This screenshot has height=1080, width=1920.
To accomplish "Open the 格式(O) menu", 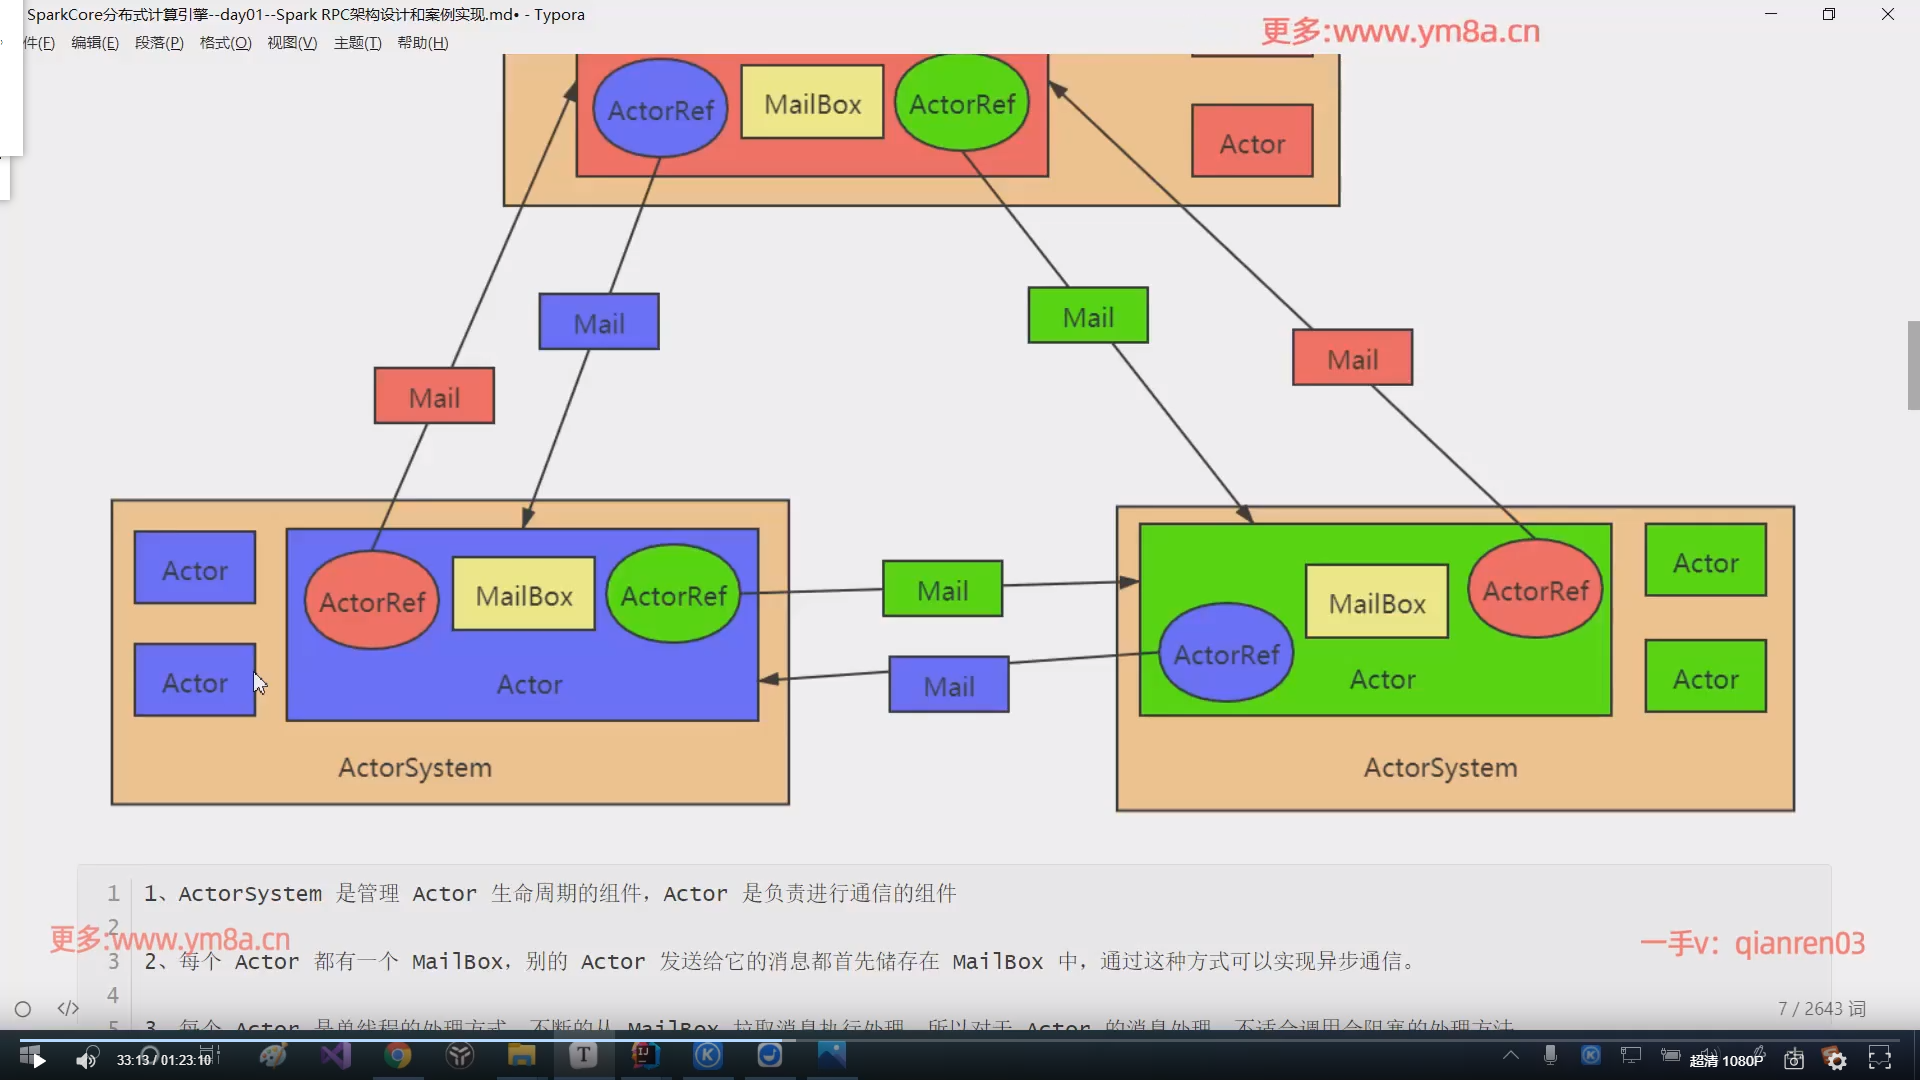I will pos(225,43).
